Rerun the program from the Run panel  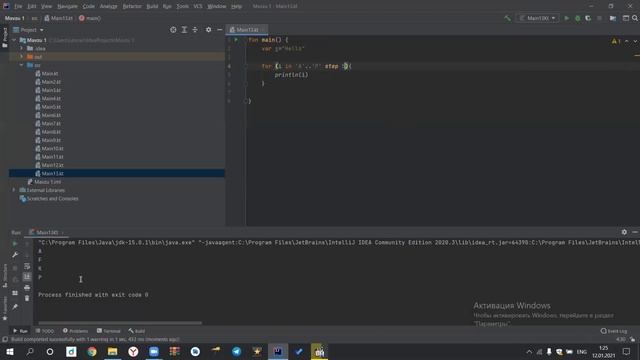click(15, 244)
